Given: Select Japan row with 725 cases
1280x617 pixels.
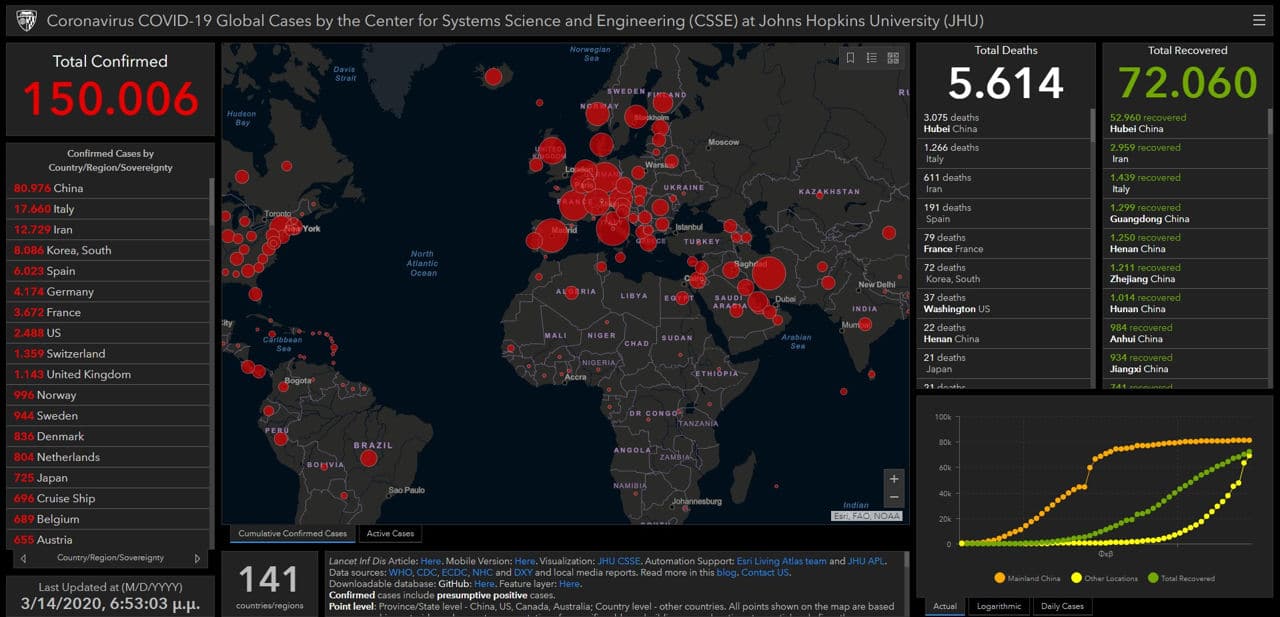Looking at the screenshot, I should (x=108, y=478).
